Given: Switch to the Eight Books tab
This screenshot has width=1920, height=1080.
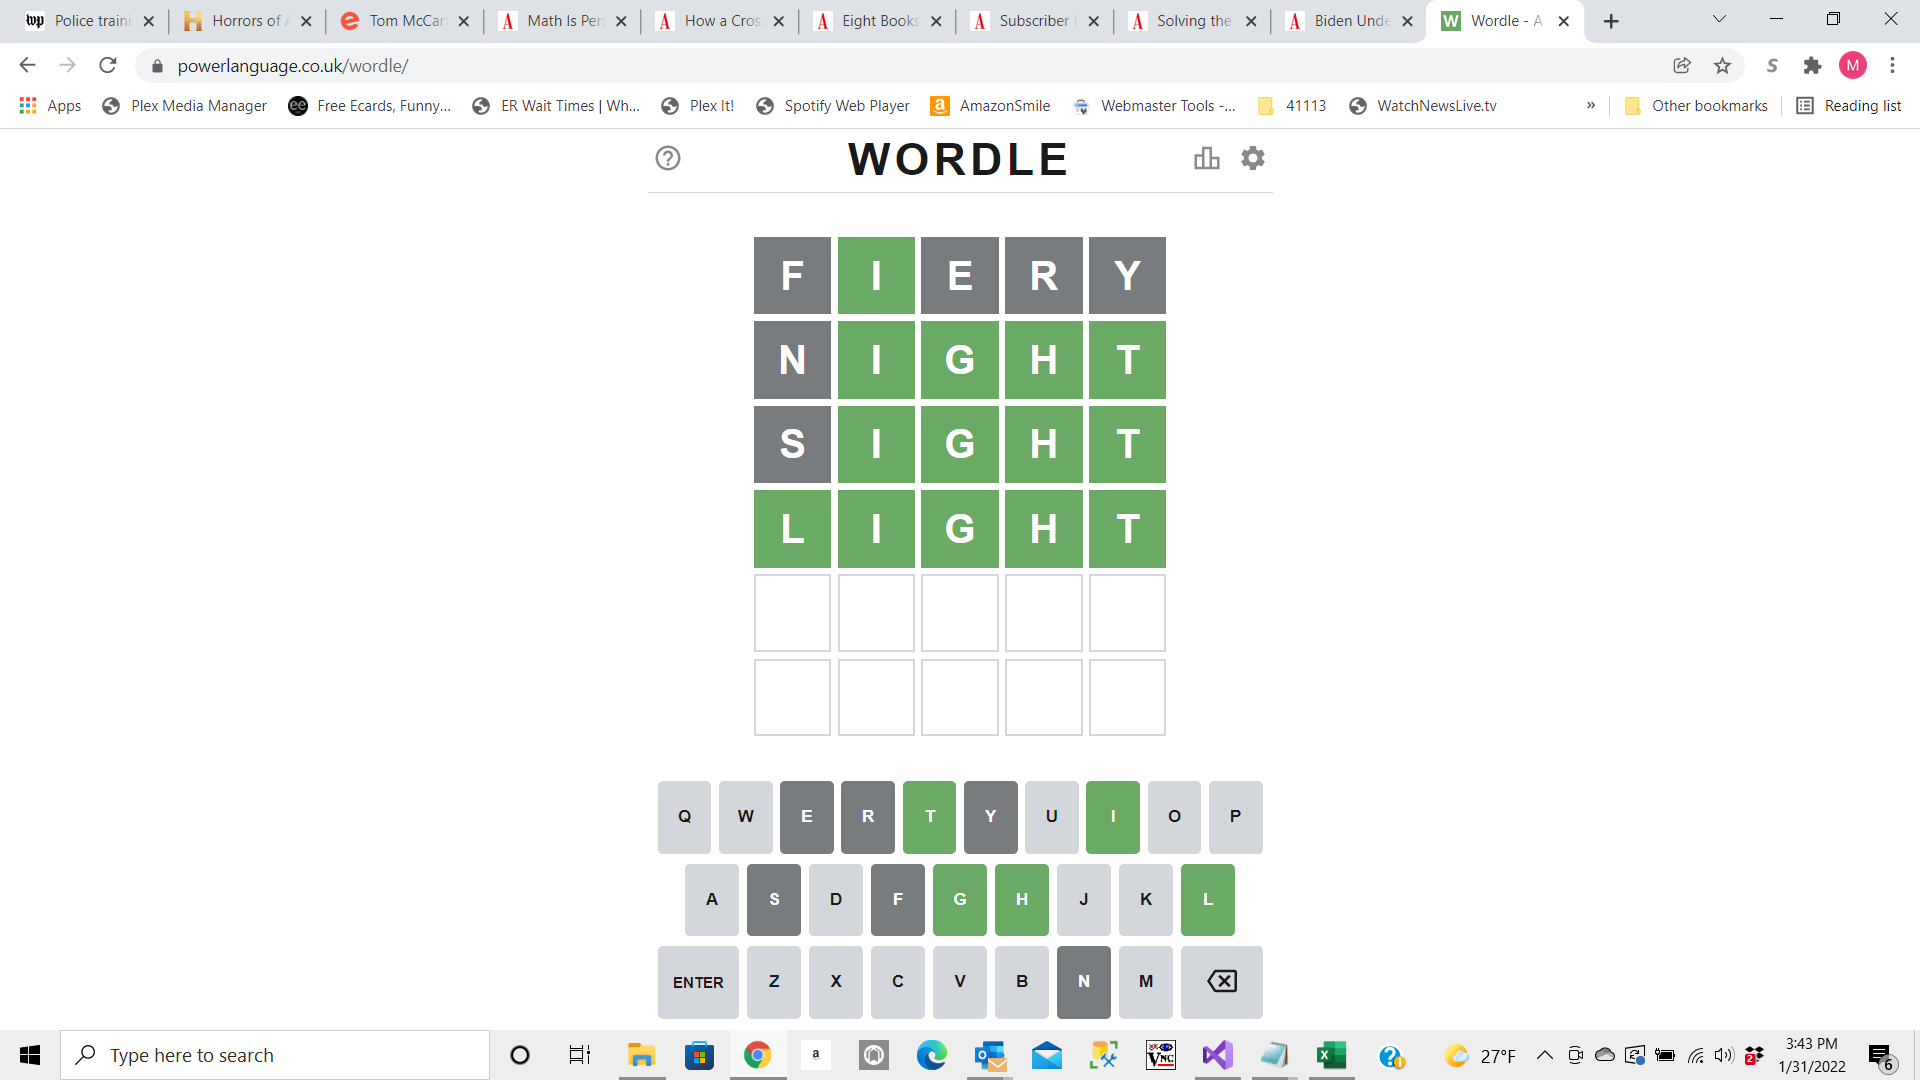Looking at the screenshot, I should [x=877, y=21].
